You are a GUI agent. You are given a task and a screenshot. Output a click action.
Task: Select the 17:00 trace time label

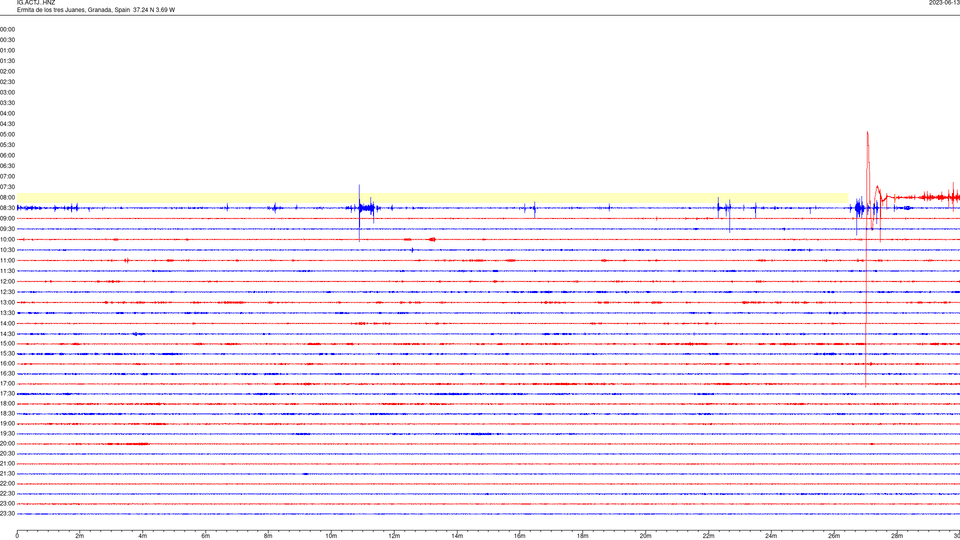click(7, 383)
